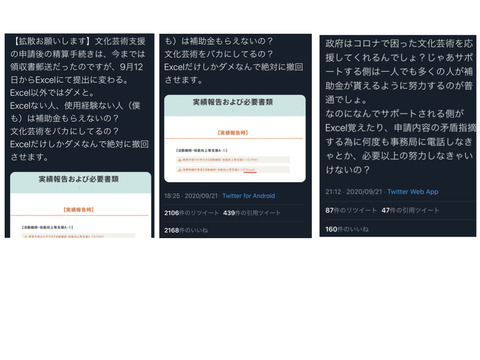Click the 18:25 · 2020/09/21 timestamp

(191, 196)
